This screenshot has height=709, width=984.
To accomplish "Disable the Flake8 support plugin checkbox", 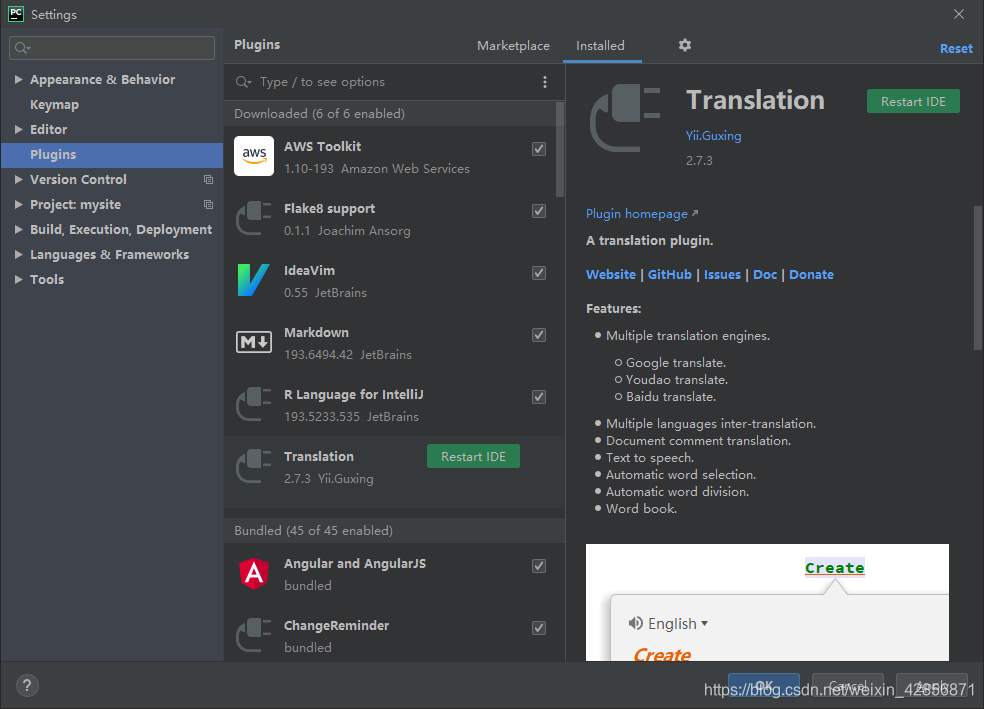I will tap(539, 211).
